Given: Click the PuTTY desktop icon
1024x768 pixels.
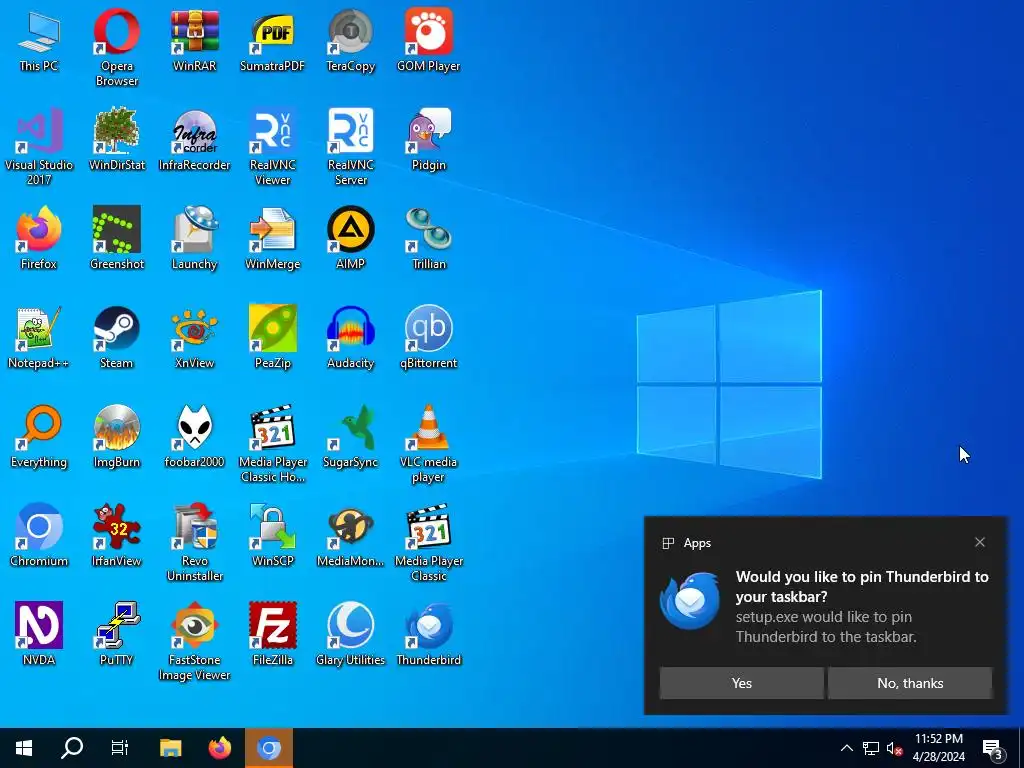Looking at the screenshot, I should point(116,634).
